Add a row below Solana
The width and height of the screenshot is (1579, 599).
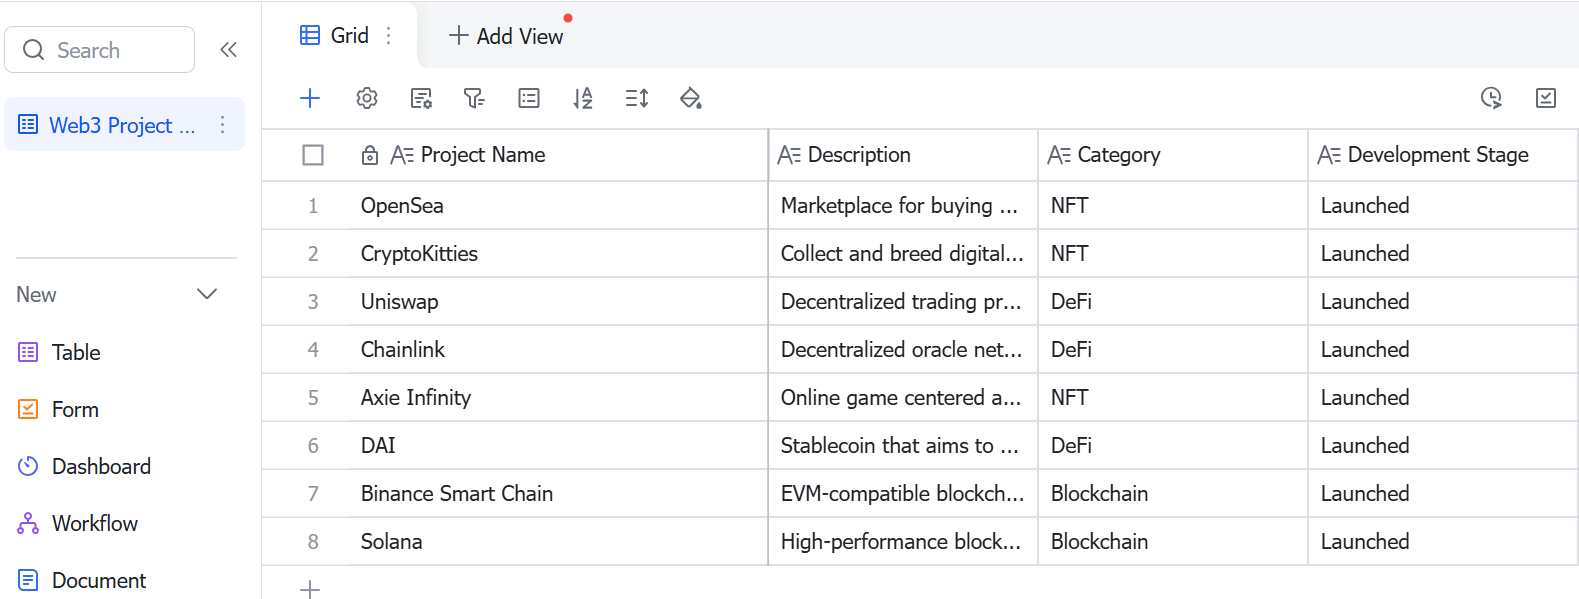tap(310, 589)
